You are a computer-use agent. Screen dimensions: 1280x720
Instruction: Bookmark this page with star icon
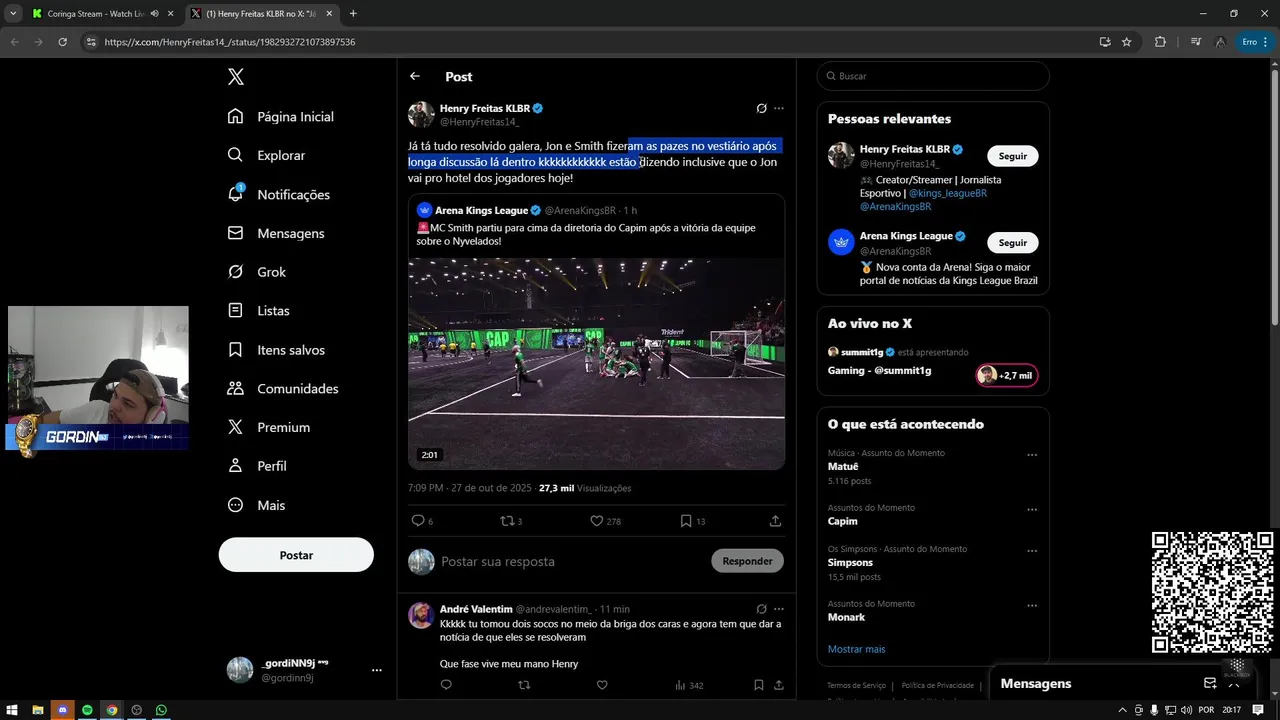tap(1127, 42)
